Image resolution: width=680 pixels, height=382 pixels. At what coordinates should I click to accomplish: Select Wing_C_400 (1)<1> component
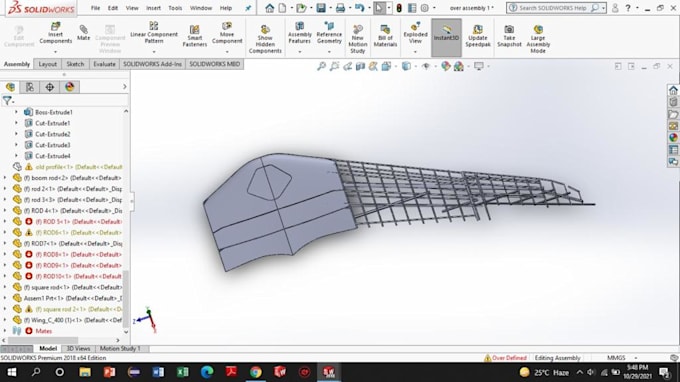click(72, 320)
